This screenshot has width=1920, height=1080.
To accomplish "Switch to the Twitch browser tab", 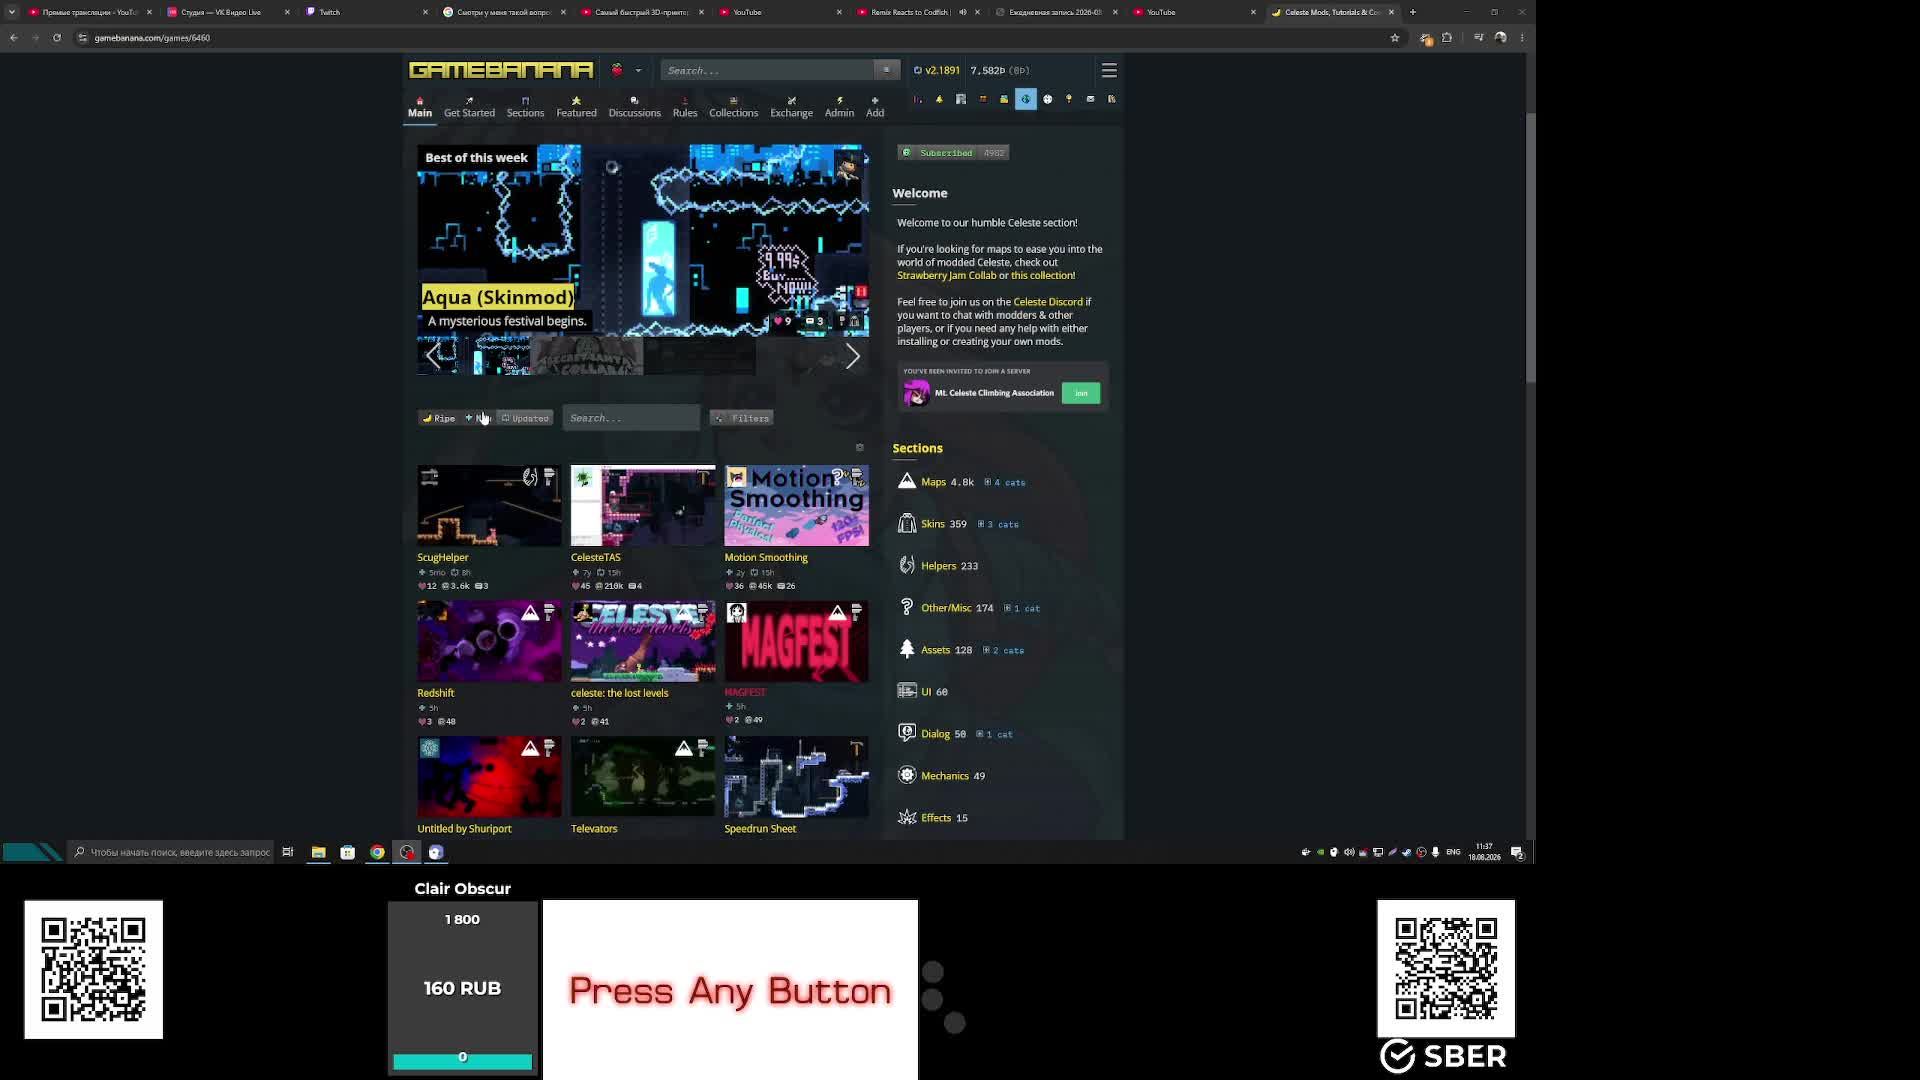I will click(x=365, y=12).
